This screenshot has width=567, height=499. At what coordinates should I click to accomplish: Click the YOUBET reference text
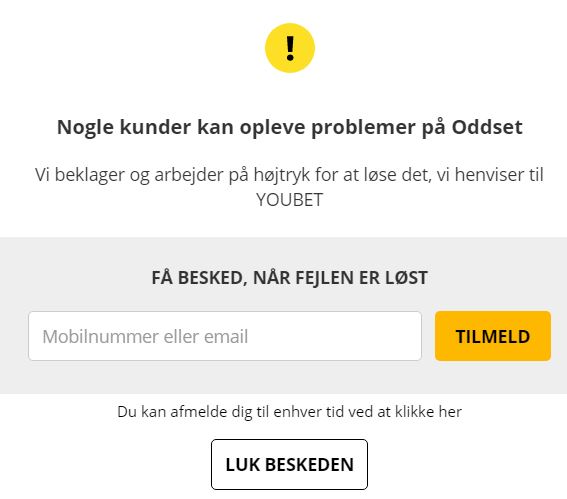coord(289,200)
